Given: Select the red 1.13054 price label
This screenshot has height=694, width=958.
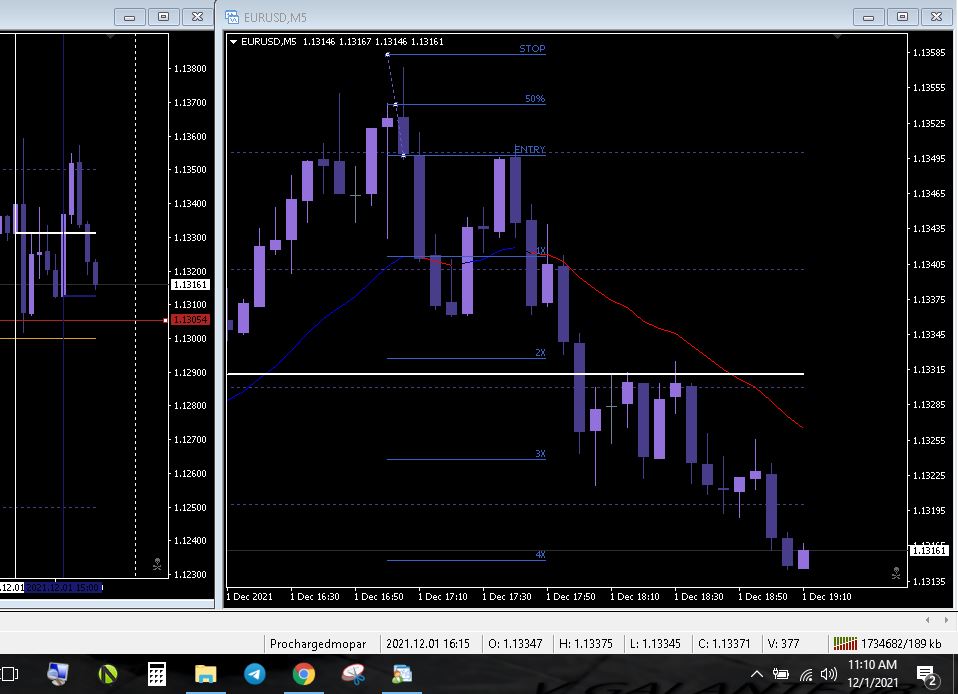Looking at the screenshot, I should tap(191, 320).
